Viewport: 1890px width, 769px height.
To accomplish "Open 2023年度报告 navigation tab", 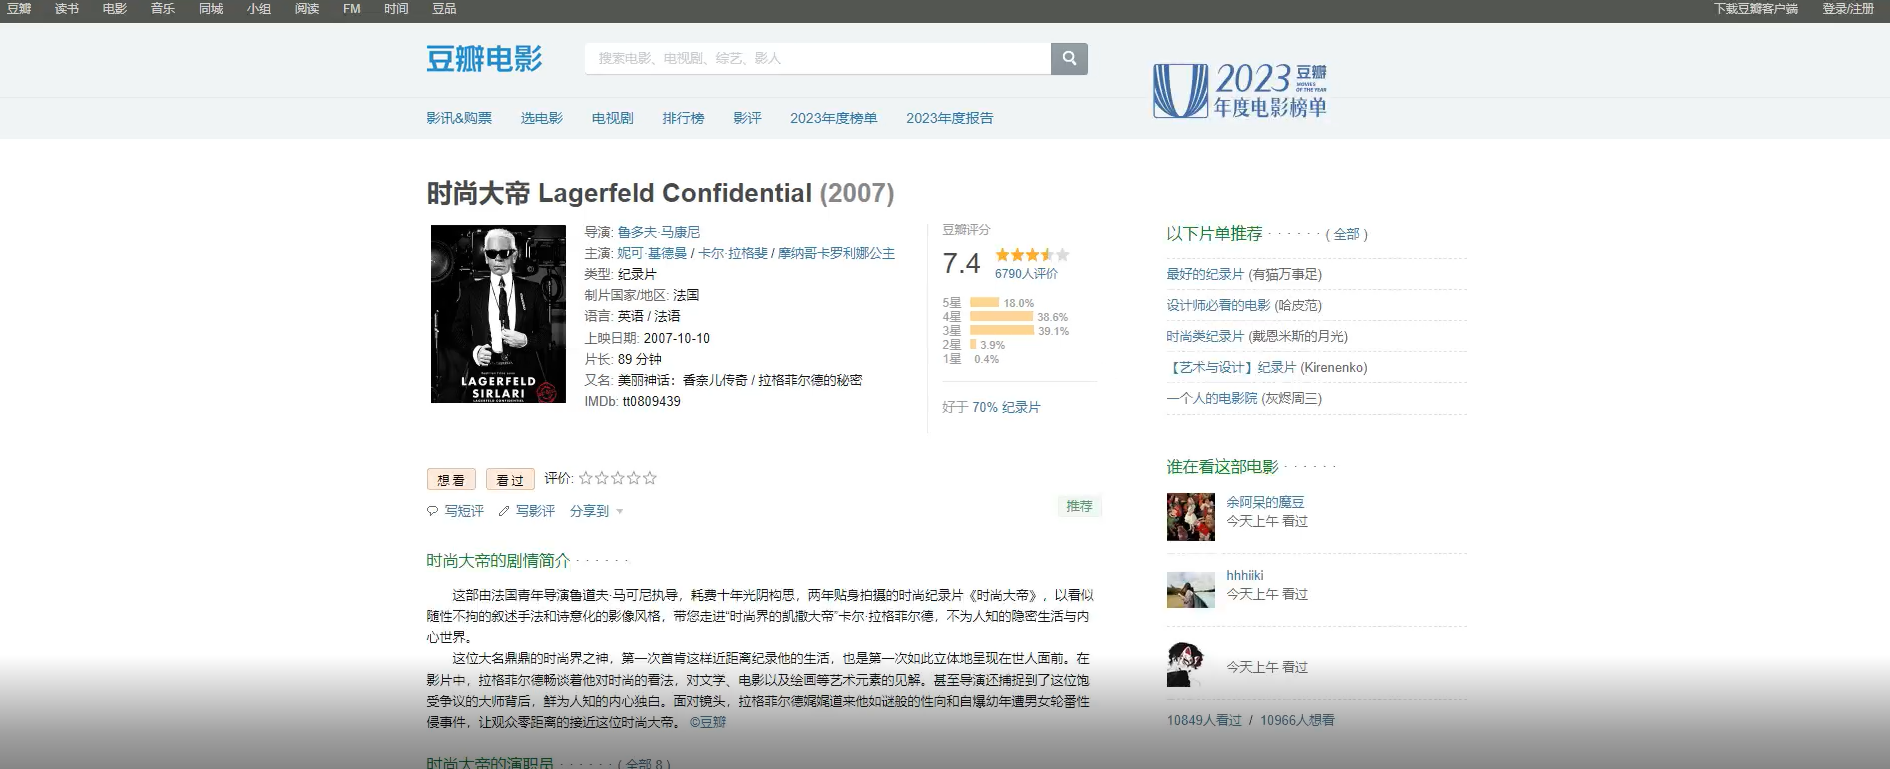I will point(950,118).
